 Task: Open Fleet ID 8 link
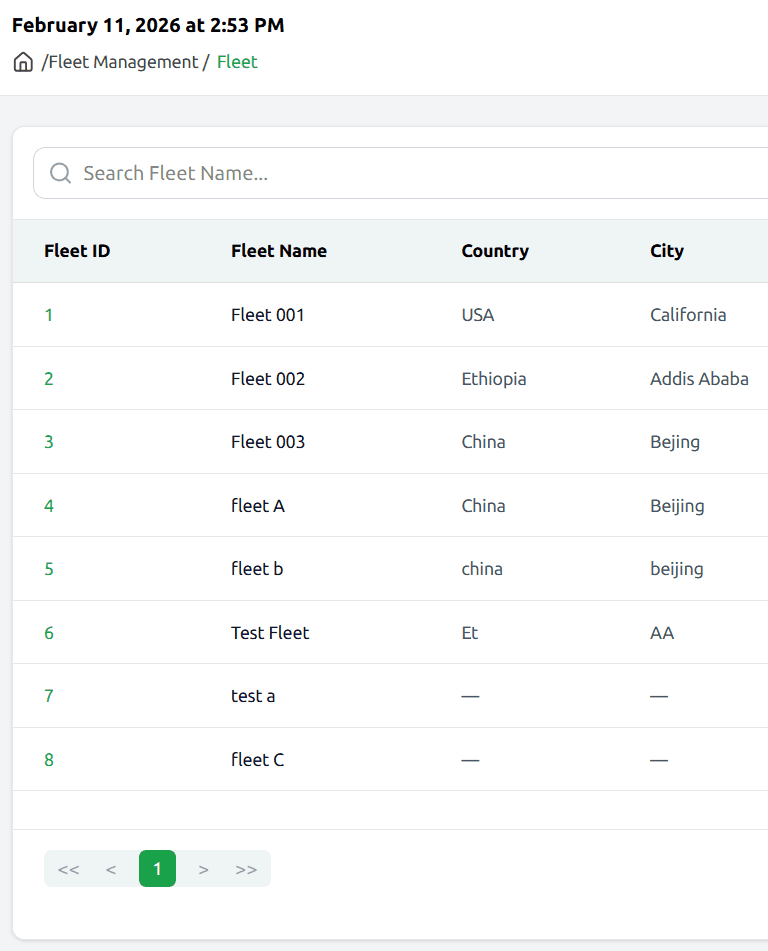49,760
